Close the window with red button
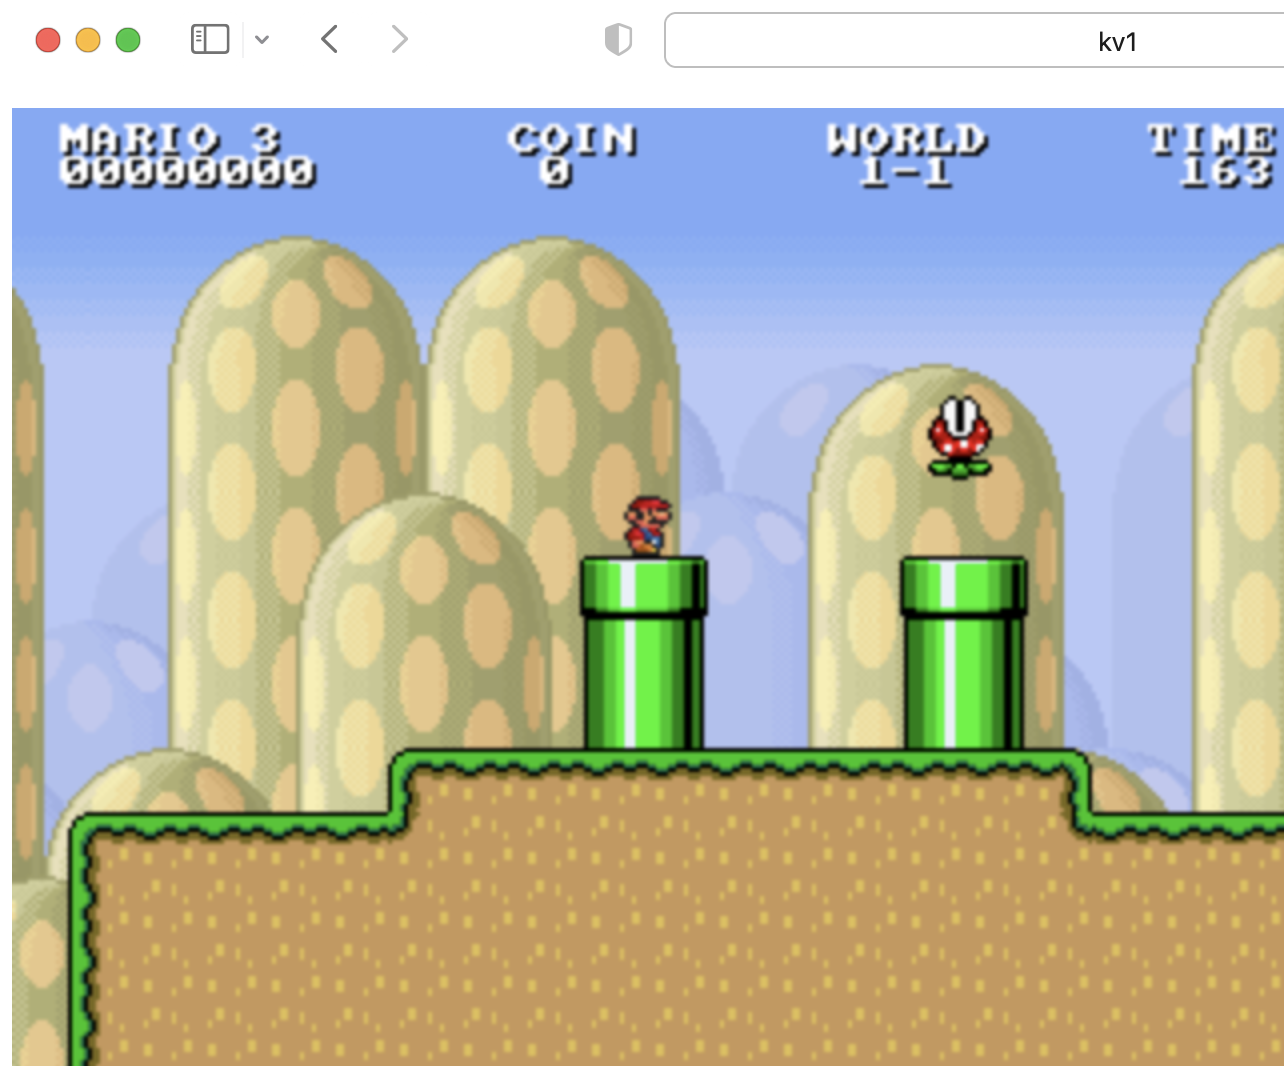 coord(48,40)
